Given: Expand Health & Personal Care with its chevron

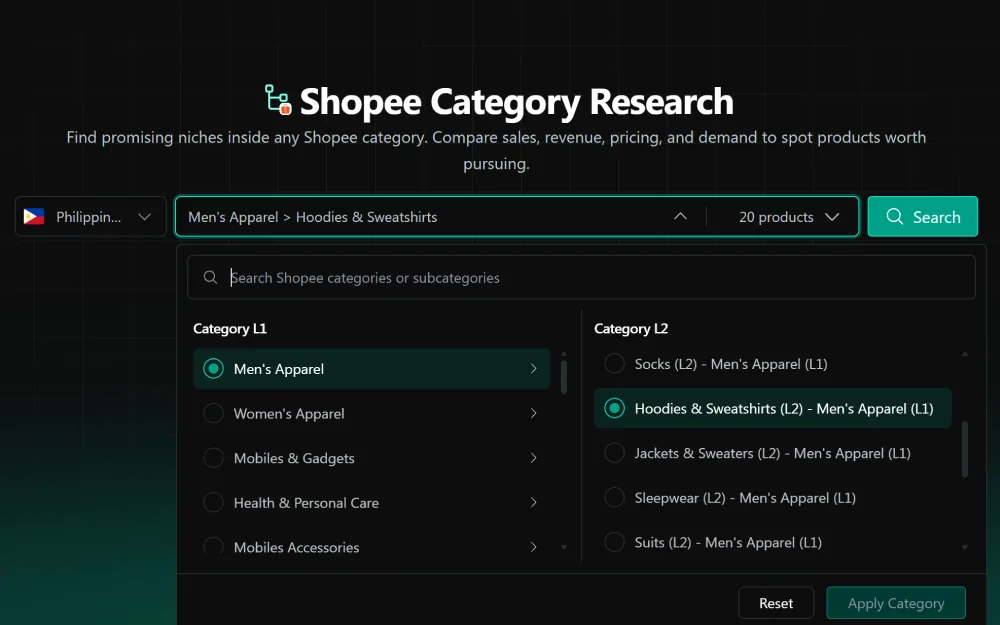Looking at the screenshot, I should click(x=533, y=503).
